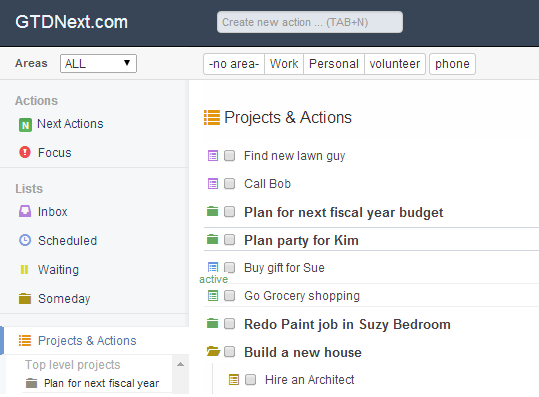Open the Areas ALL dropdown
539x397 pixels.
pos(98,64)
